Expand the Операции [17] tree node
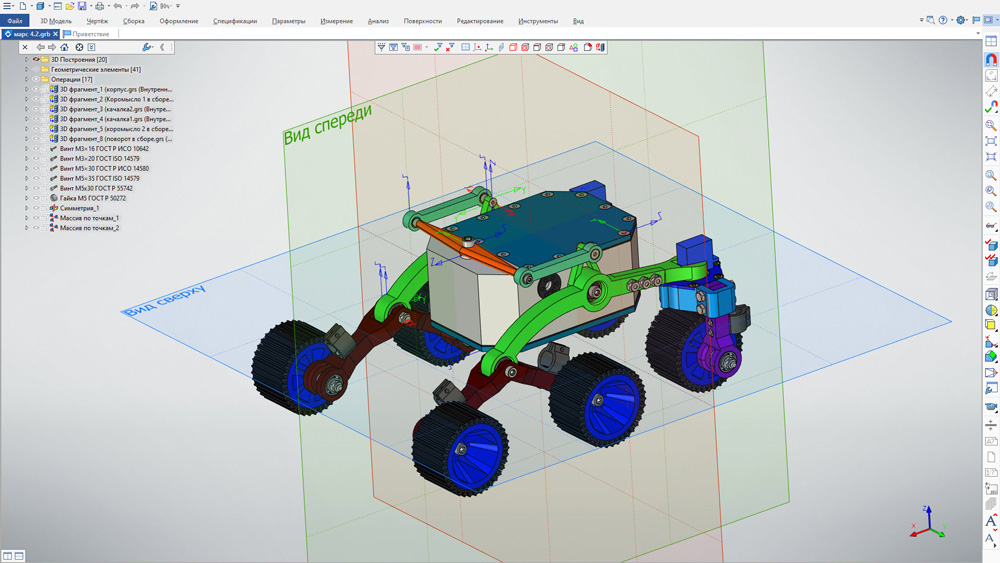The width and height of the screenshot is (1000, 563). pyautogui.click(x=26, y=80)
